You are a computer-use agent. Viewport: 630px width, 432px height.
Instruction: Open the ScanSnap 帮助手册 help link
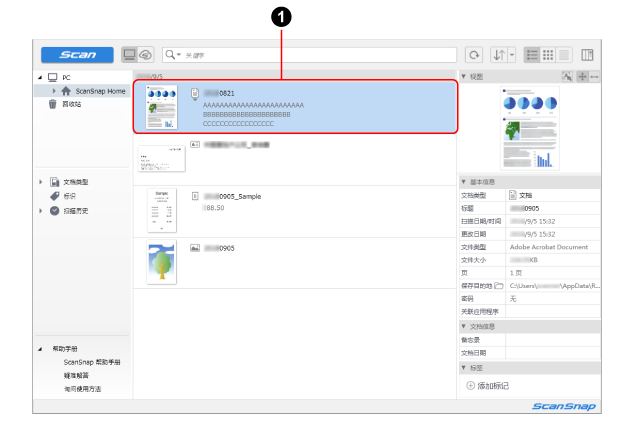[x=92, y=362]
